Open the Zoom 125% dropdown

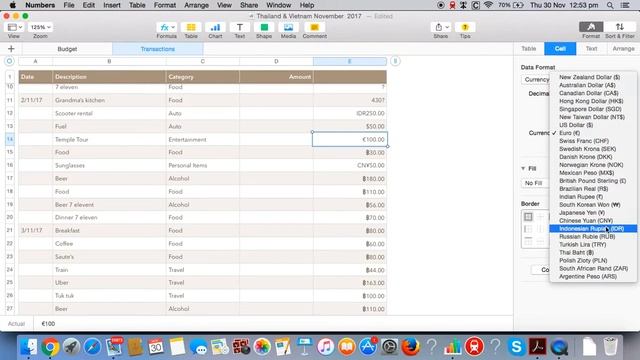[40, 27]
